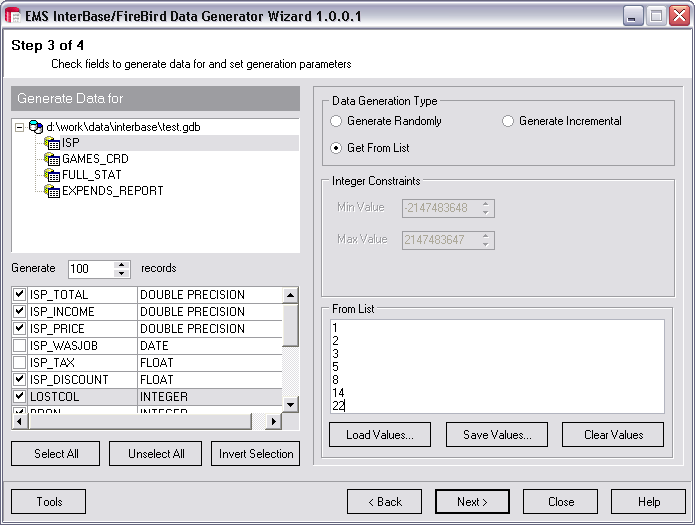Screen dimensions: 695x525
Task: Uncheck the ISP_DISCOUNT field checkbox
Action: tap(19, 379)
